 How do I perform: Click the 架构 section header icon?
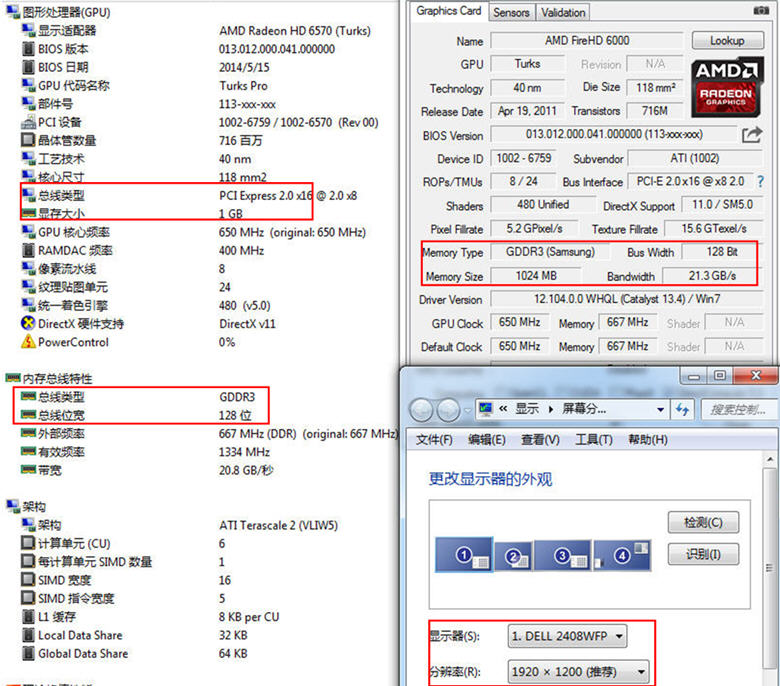[13, 506]
